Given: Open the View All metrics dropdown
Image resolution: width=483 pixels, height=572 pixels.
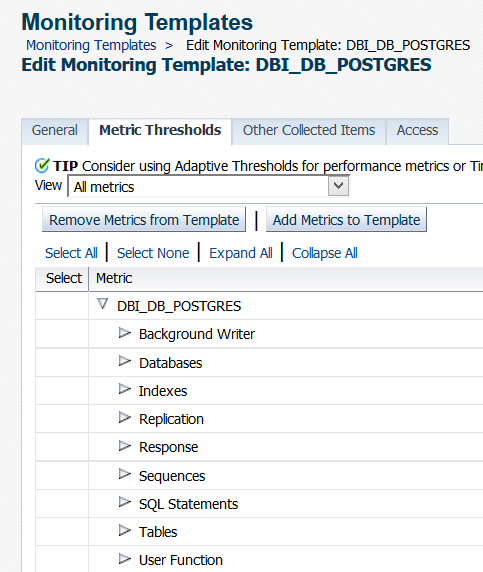Looking at the screenshot, I should coord(209,187).
